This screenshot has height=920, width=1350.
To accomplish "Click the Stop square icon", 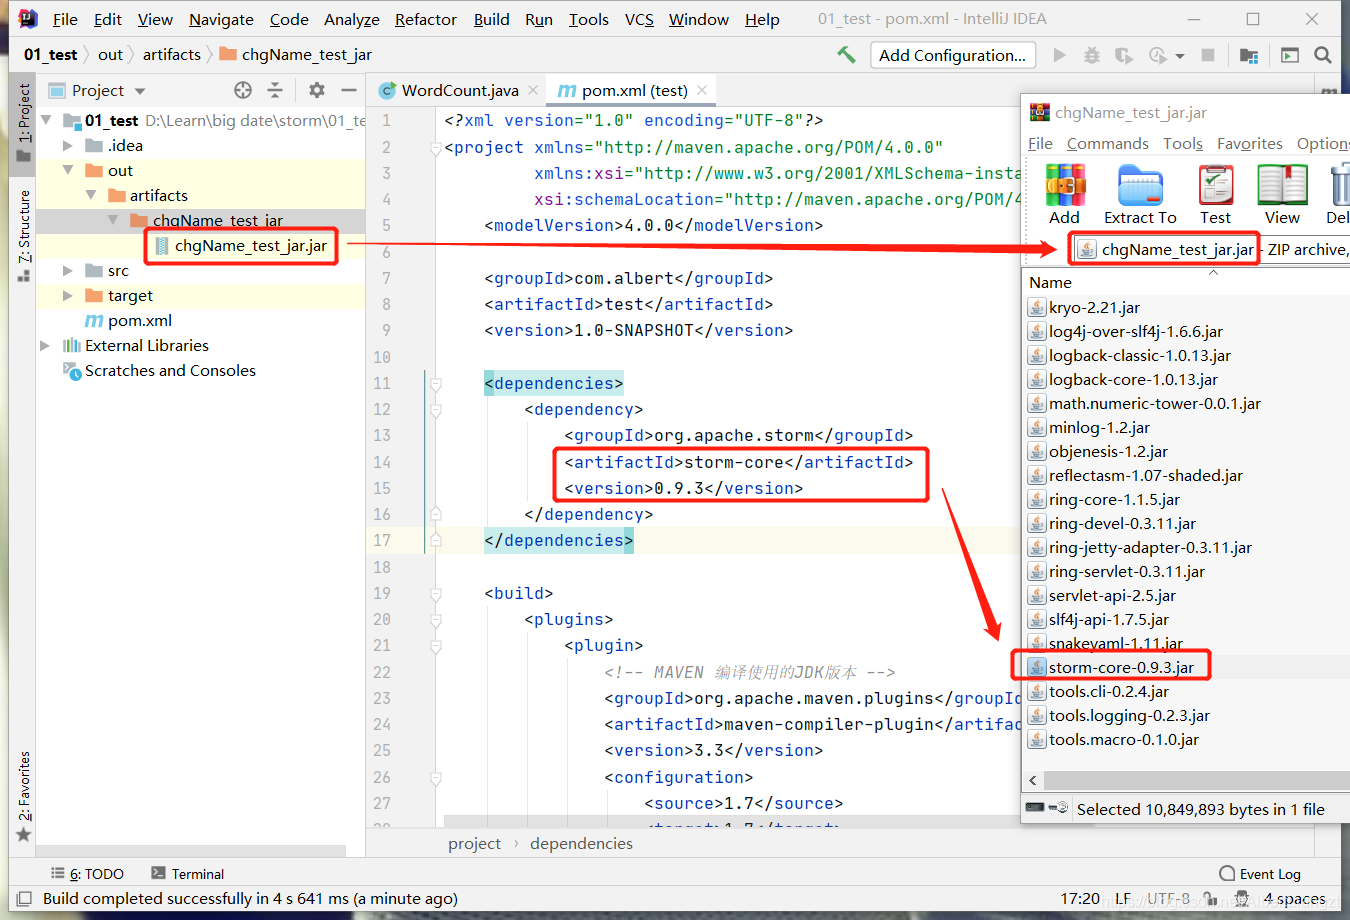I will click(x=1208, y=55).
